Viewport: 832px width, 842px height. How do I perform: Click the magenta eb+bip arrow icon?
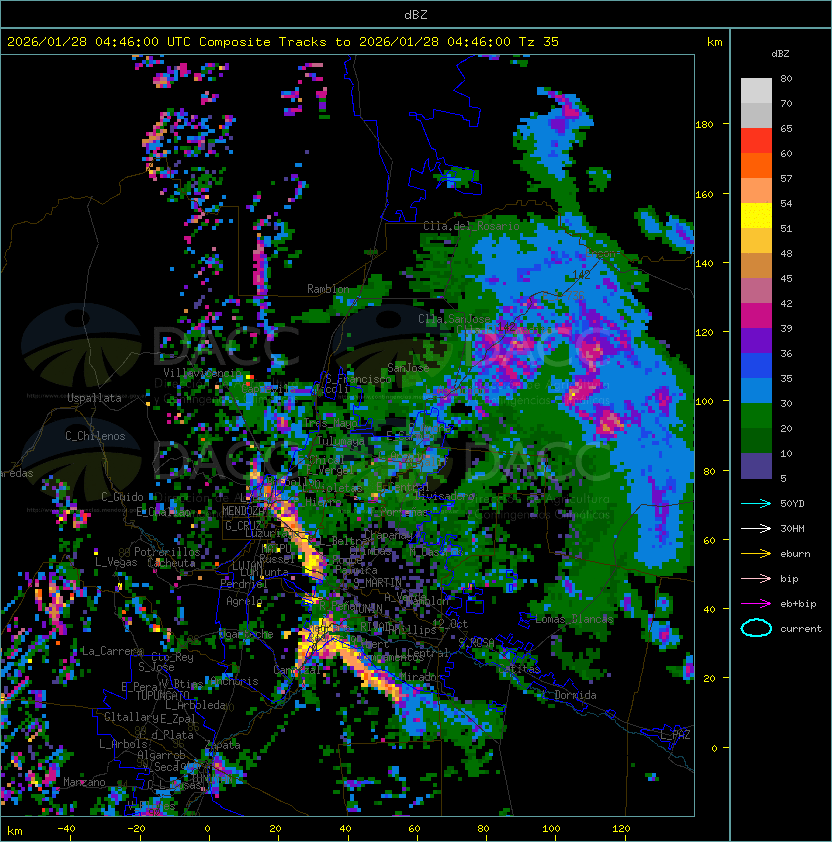(x=756, y=604)
